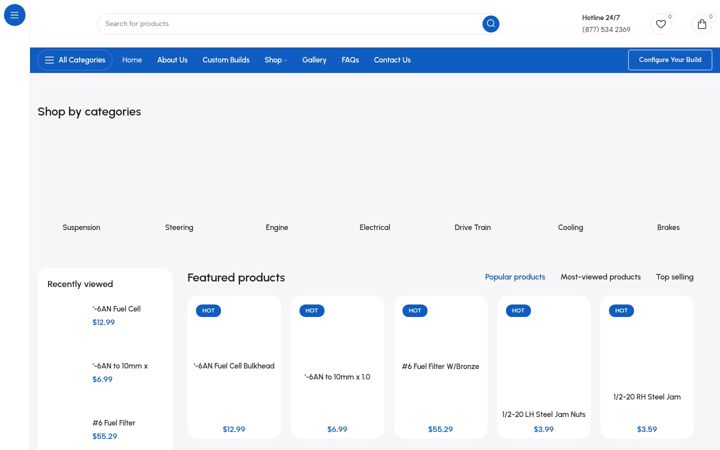The height and width of the screenshot is (450, 720).
Task: Switch to the Top selling tab
Action: click(675, 277)
